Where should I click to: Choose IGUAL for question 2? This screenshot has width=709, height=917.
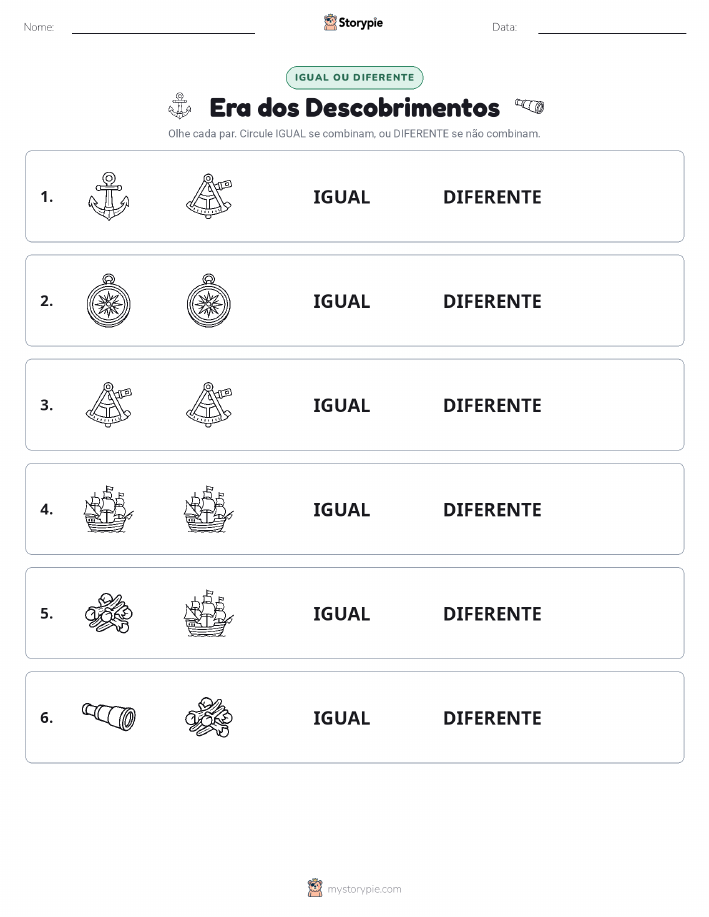(342, 301)
